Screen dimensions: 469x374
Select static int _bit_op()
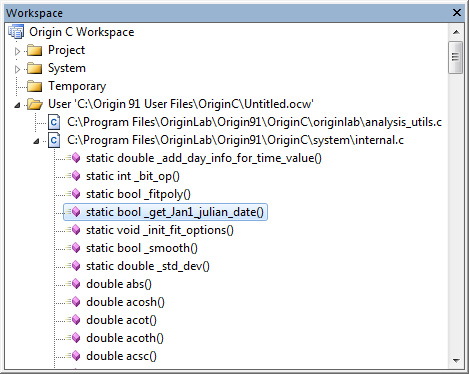point(133,176)
